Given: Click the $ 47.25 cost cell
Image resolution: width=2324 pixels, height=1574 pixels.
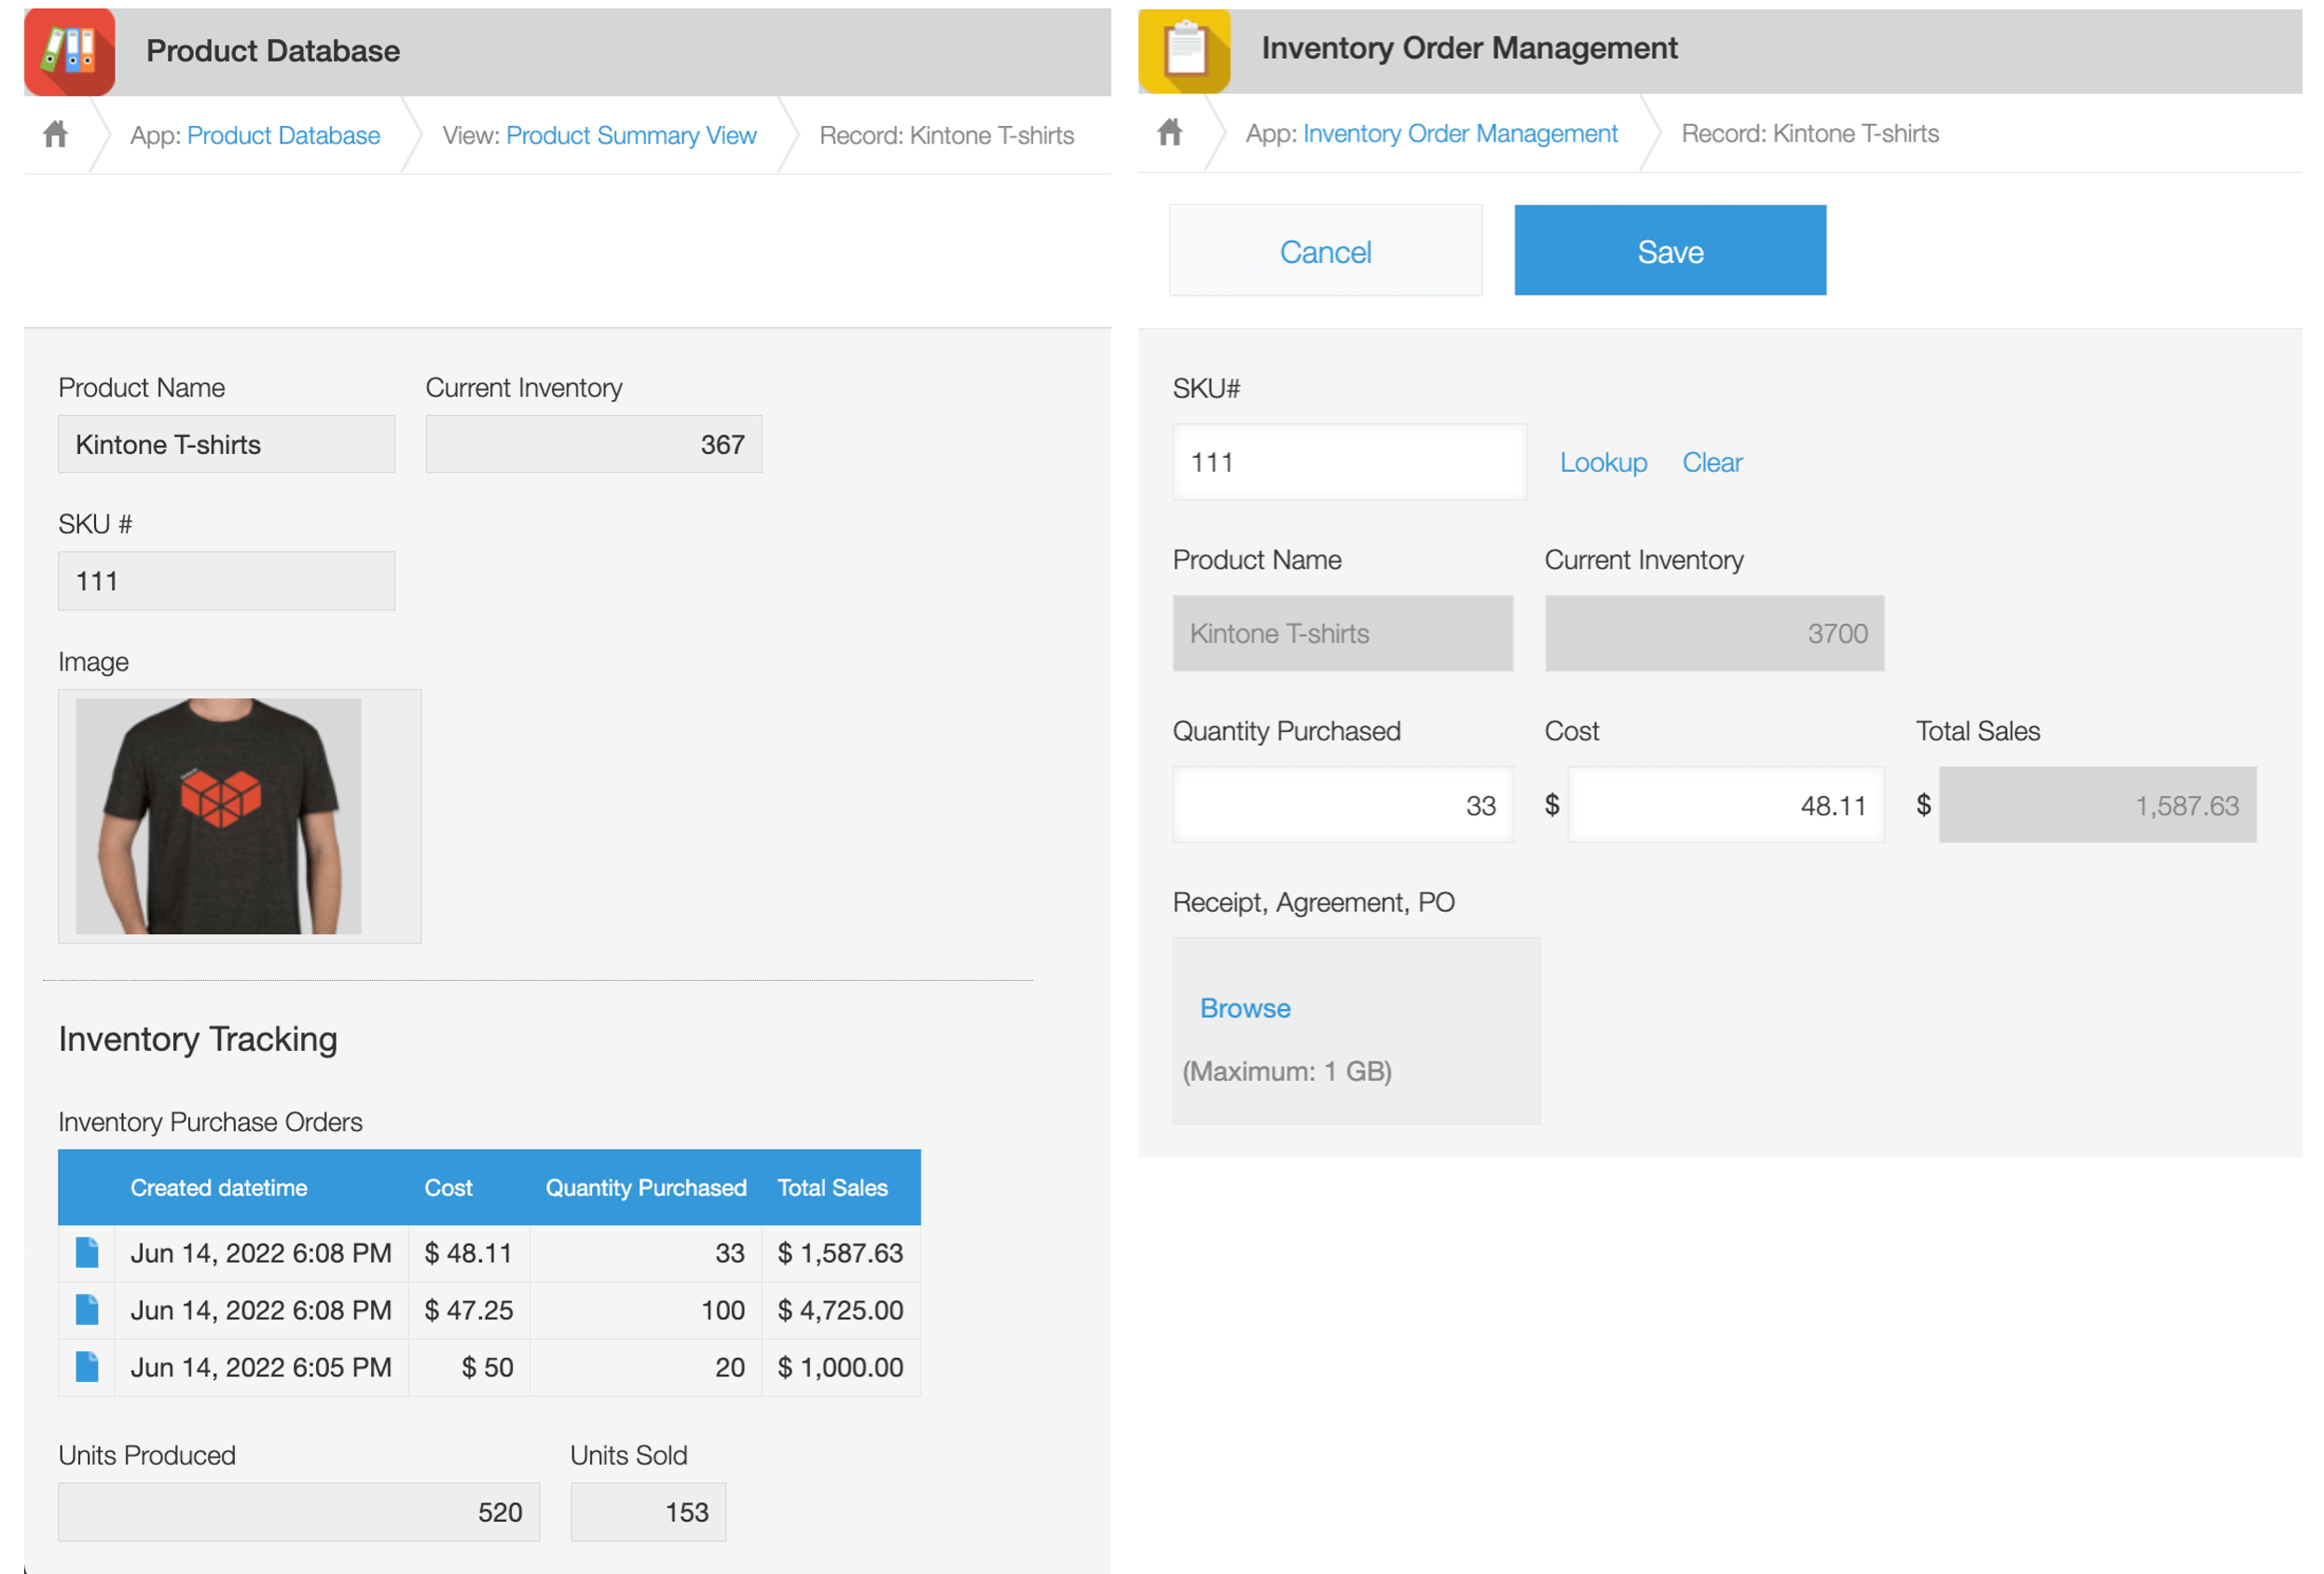Looking at the screenshot, I should coord(469,1310).
